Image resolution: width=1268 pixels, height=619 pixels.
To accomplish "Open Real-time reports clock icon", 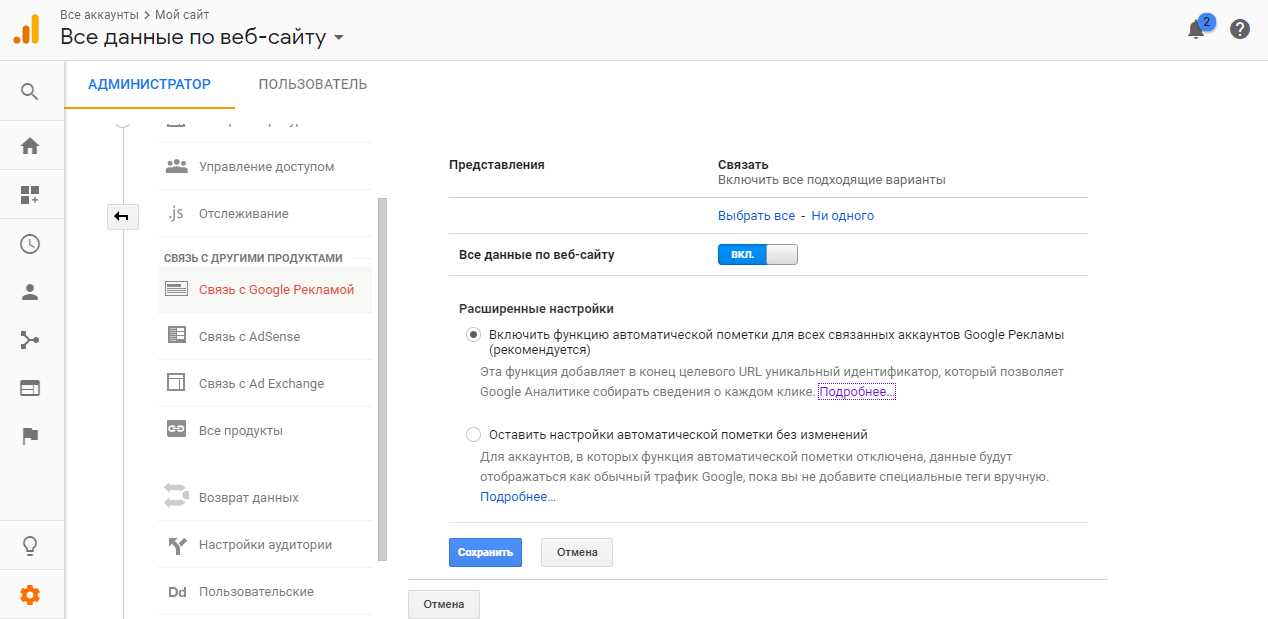I will [30, 244].
